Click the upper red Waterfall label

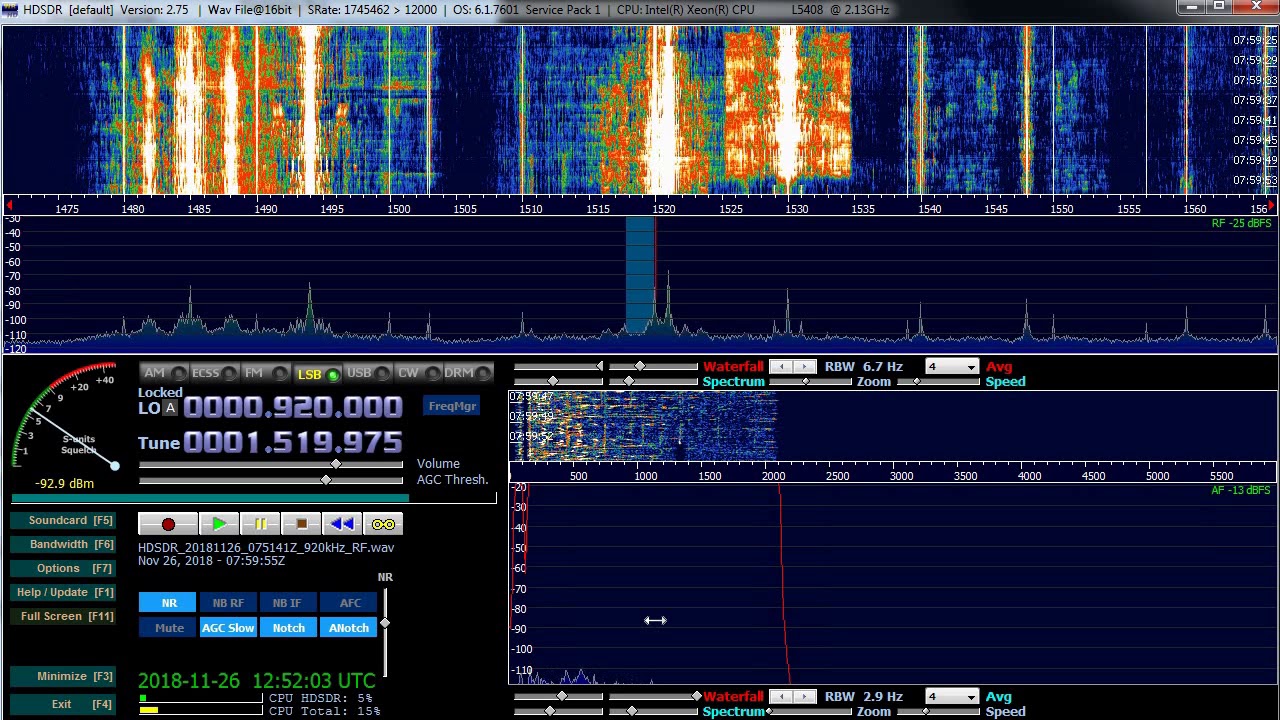pos(733,367)
